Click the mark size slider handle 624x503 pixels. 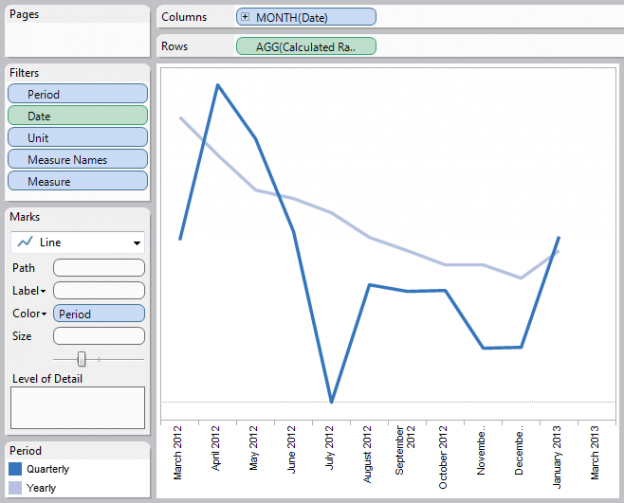pyautogui.click(x=82, y=359)
